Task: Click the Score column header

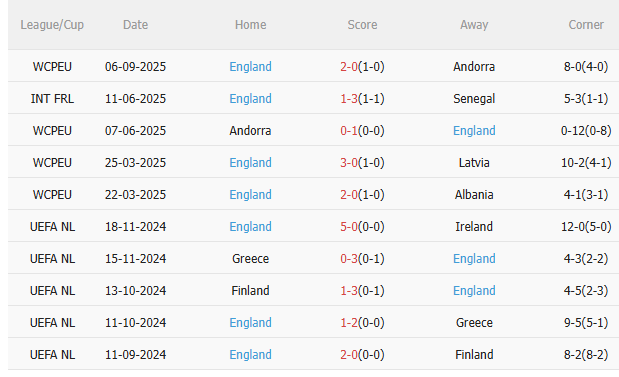Action: point(362,24)
